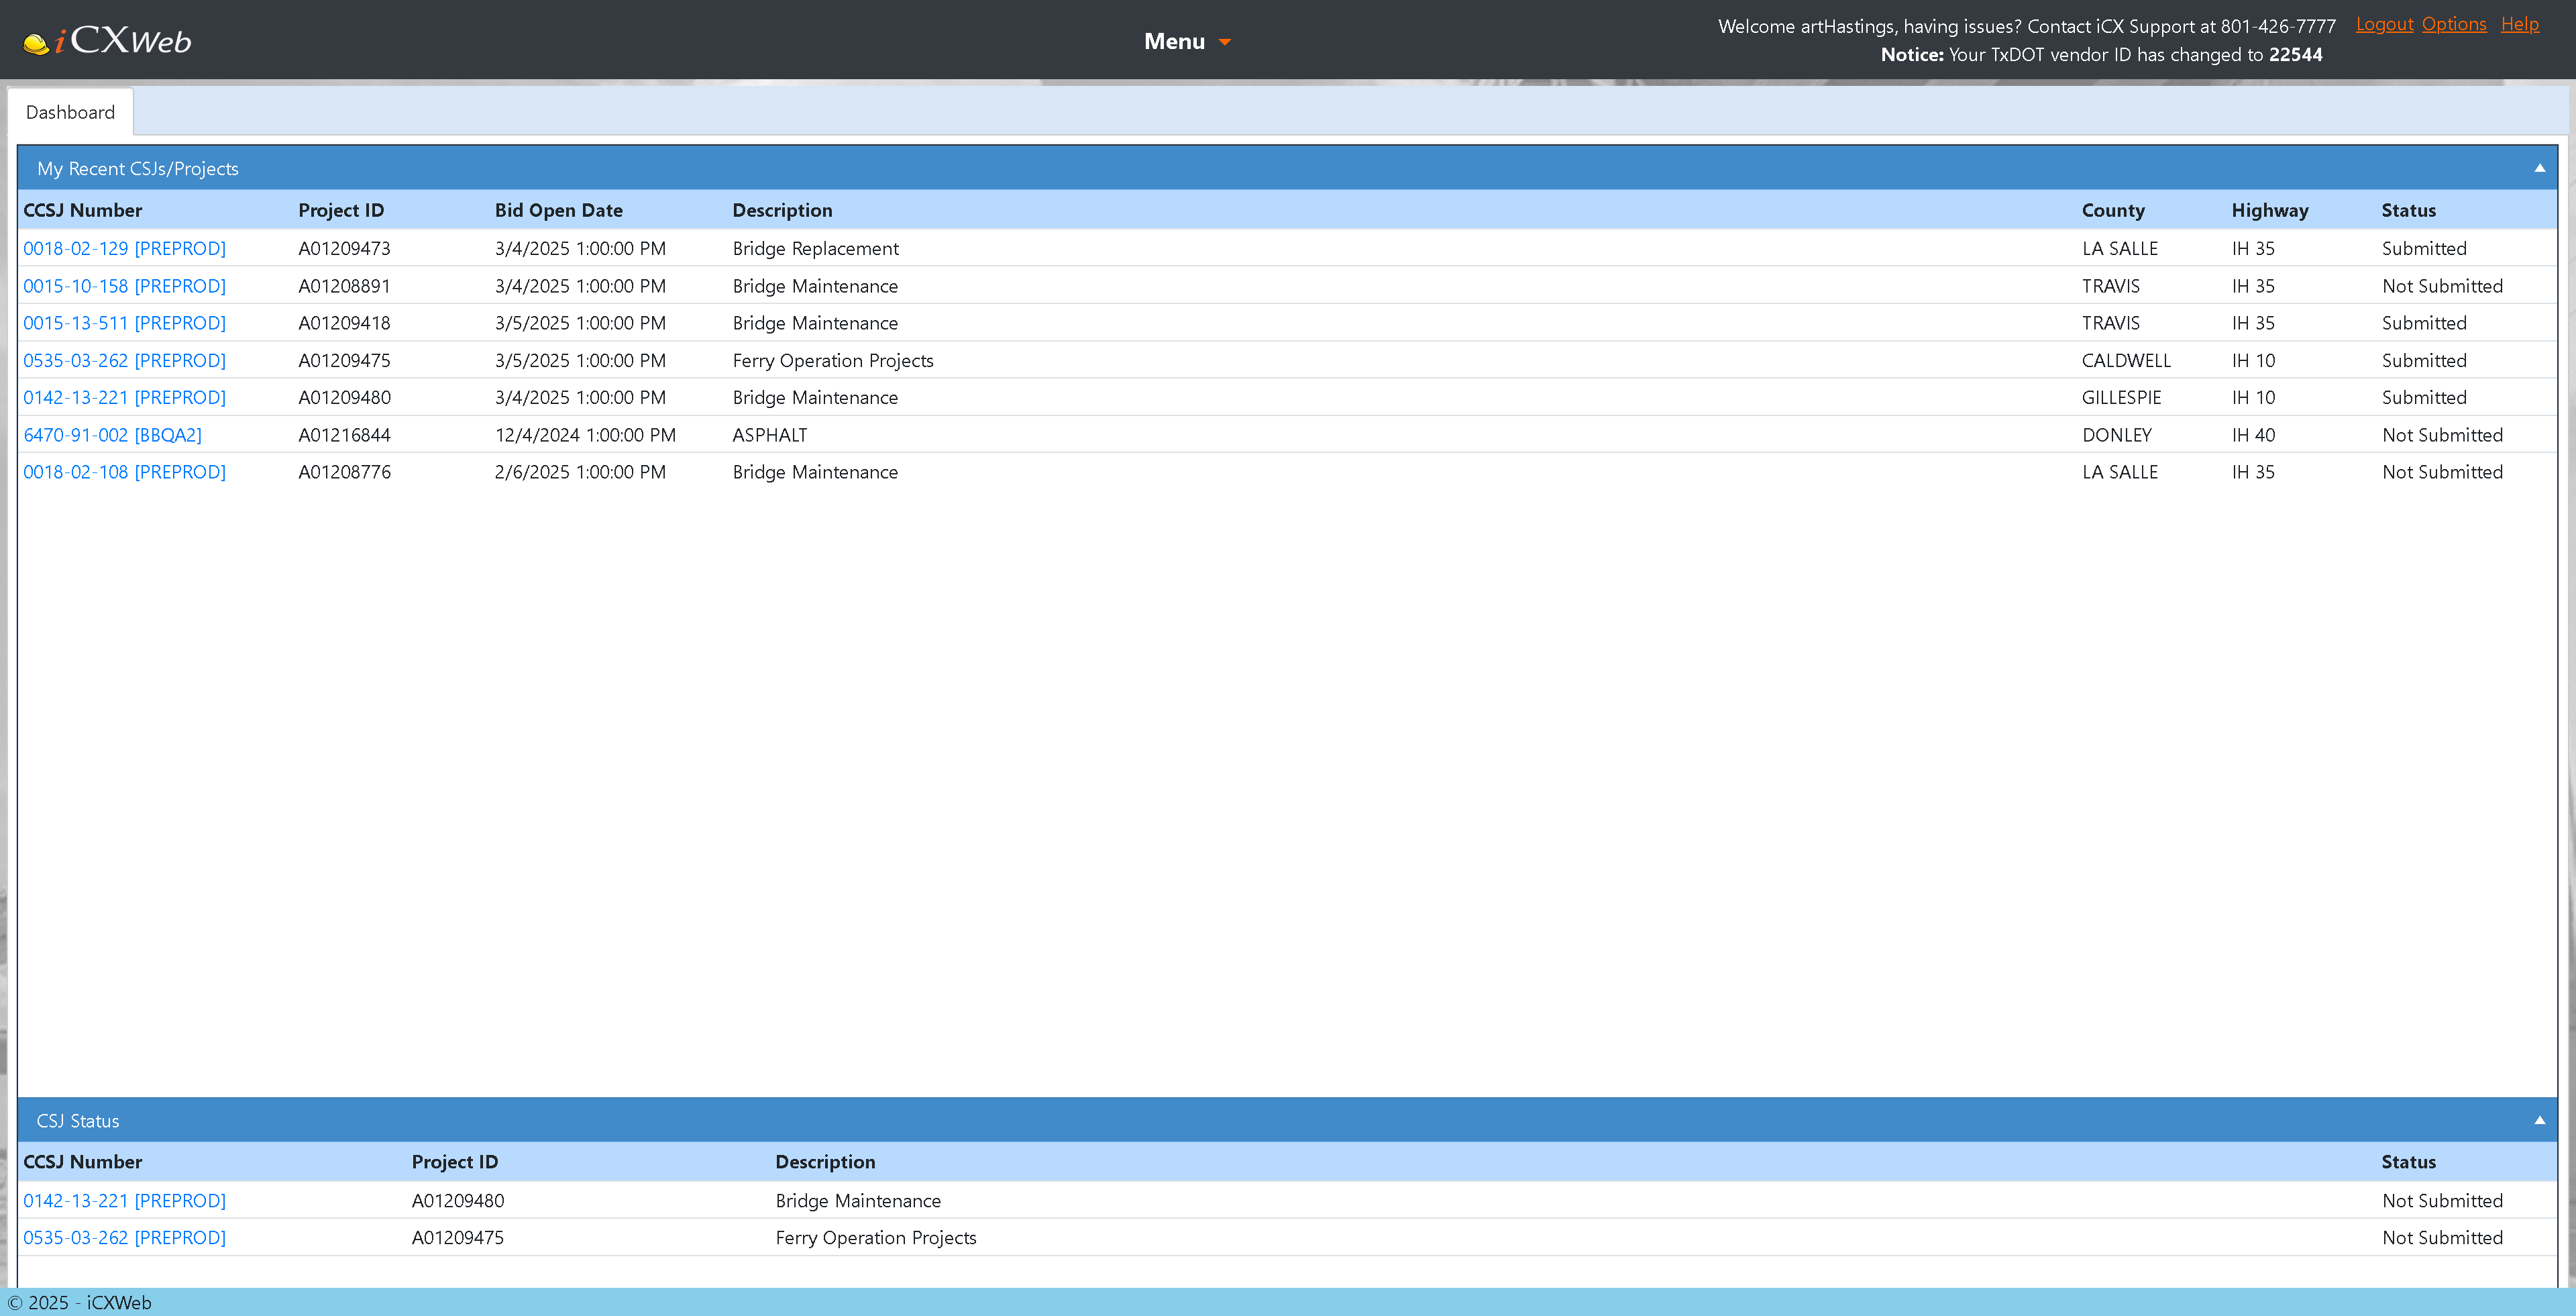Click the Highway column header
The height and width of the screenshot is (1316, 2576).
point(2270,210)
